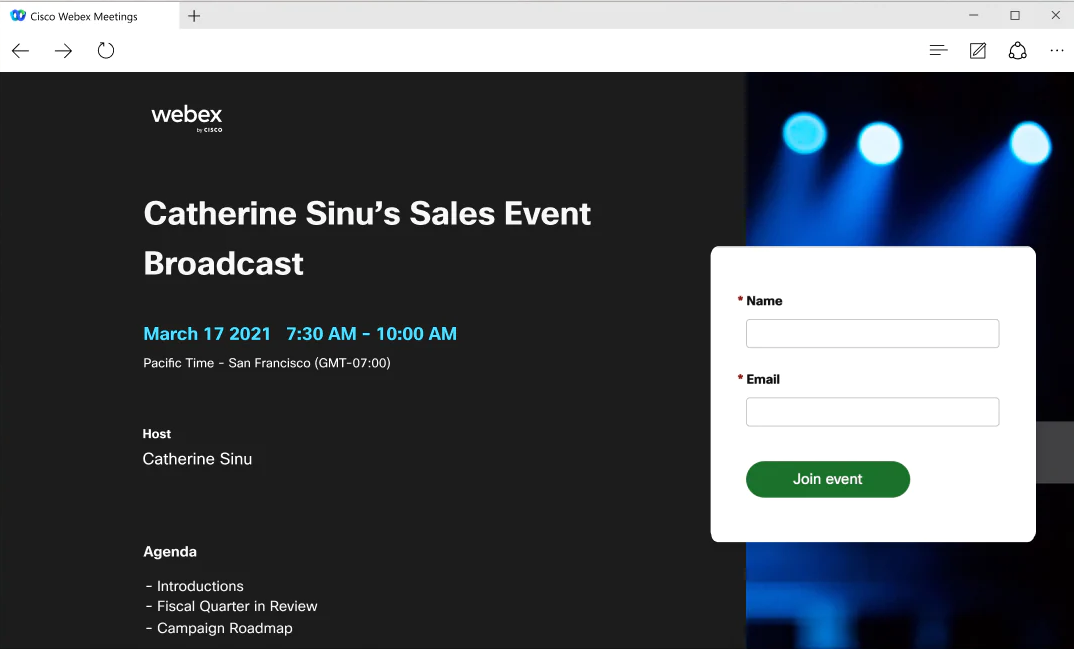Go back to the previous page

pos(20,51)
